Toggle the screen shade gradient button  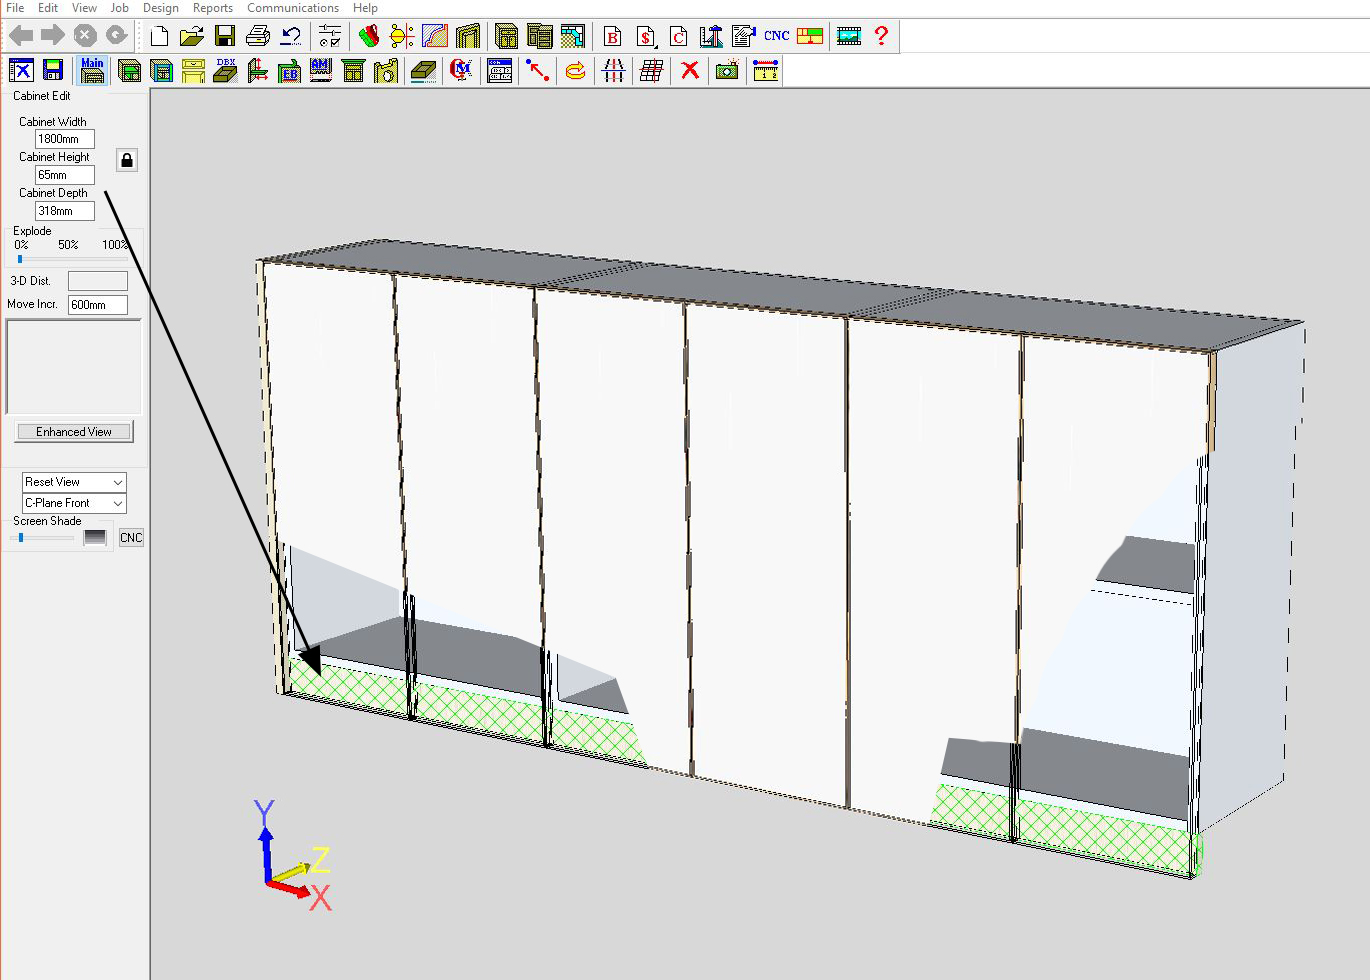(95, 538)
